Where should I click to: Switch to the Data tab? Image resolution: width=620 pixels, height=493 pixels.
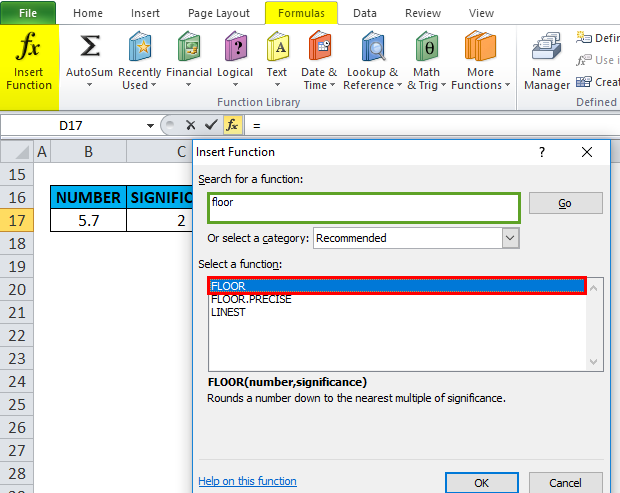coord(365,13)
